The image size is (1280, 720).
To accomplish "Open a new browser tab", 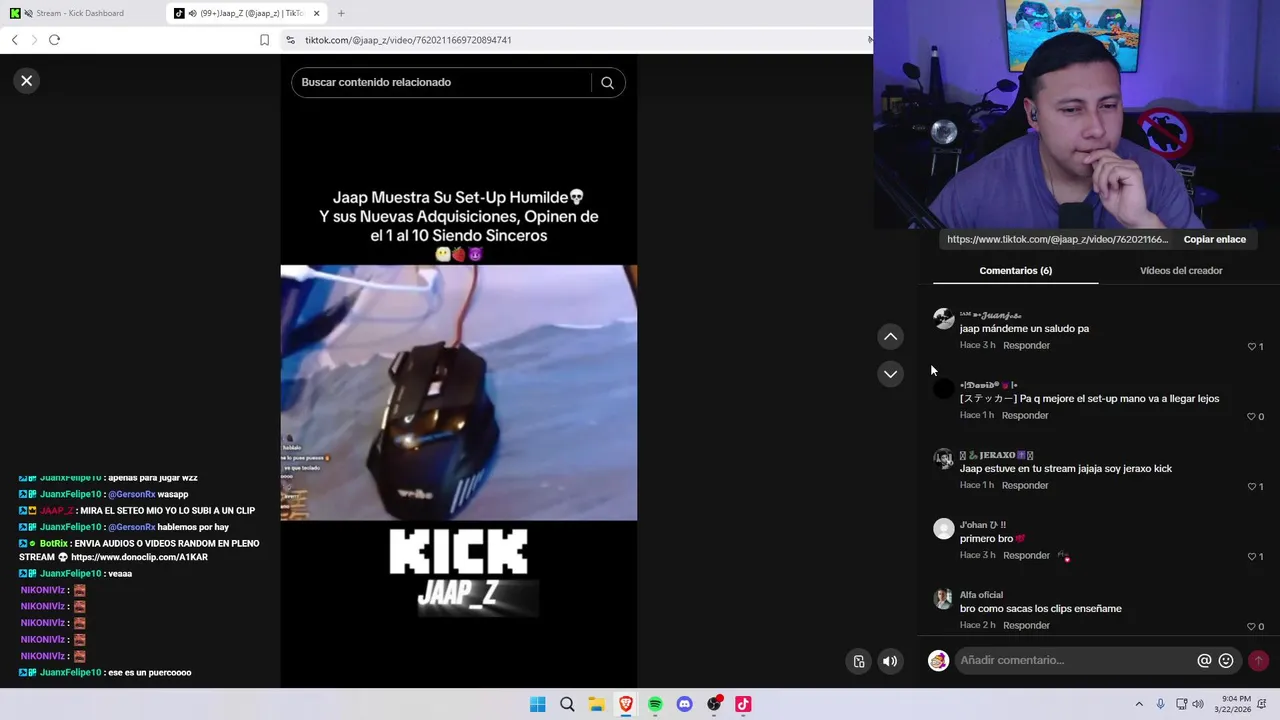I will [x=341, y=13].
